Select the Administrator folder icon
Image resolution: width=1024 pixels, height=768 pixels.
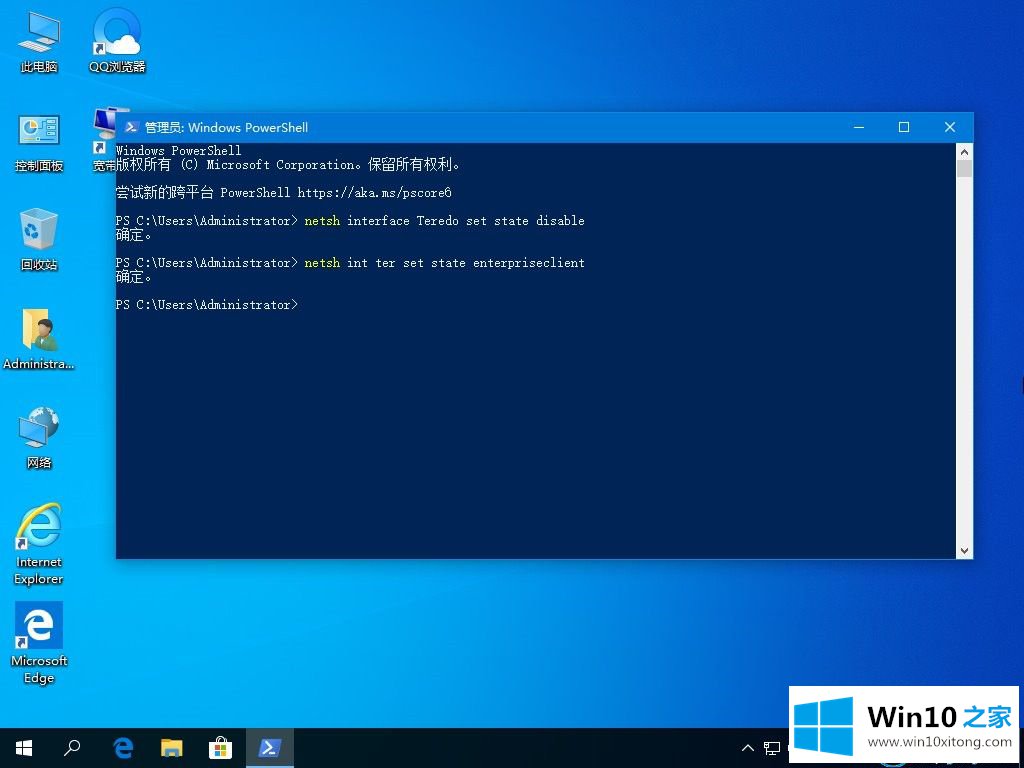pyautogui.click(x=39, y=338)
